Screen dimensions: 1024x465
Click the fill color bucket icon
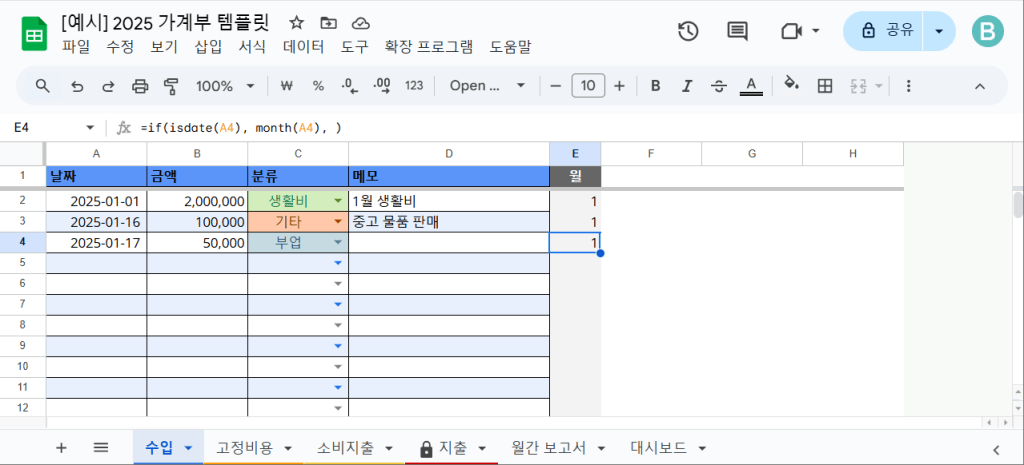[791, 85]
